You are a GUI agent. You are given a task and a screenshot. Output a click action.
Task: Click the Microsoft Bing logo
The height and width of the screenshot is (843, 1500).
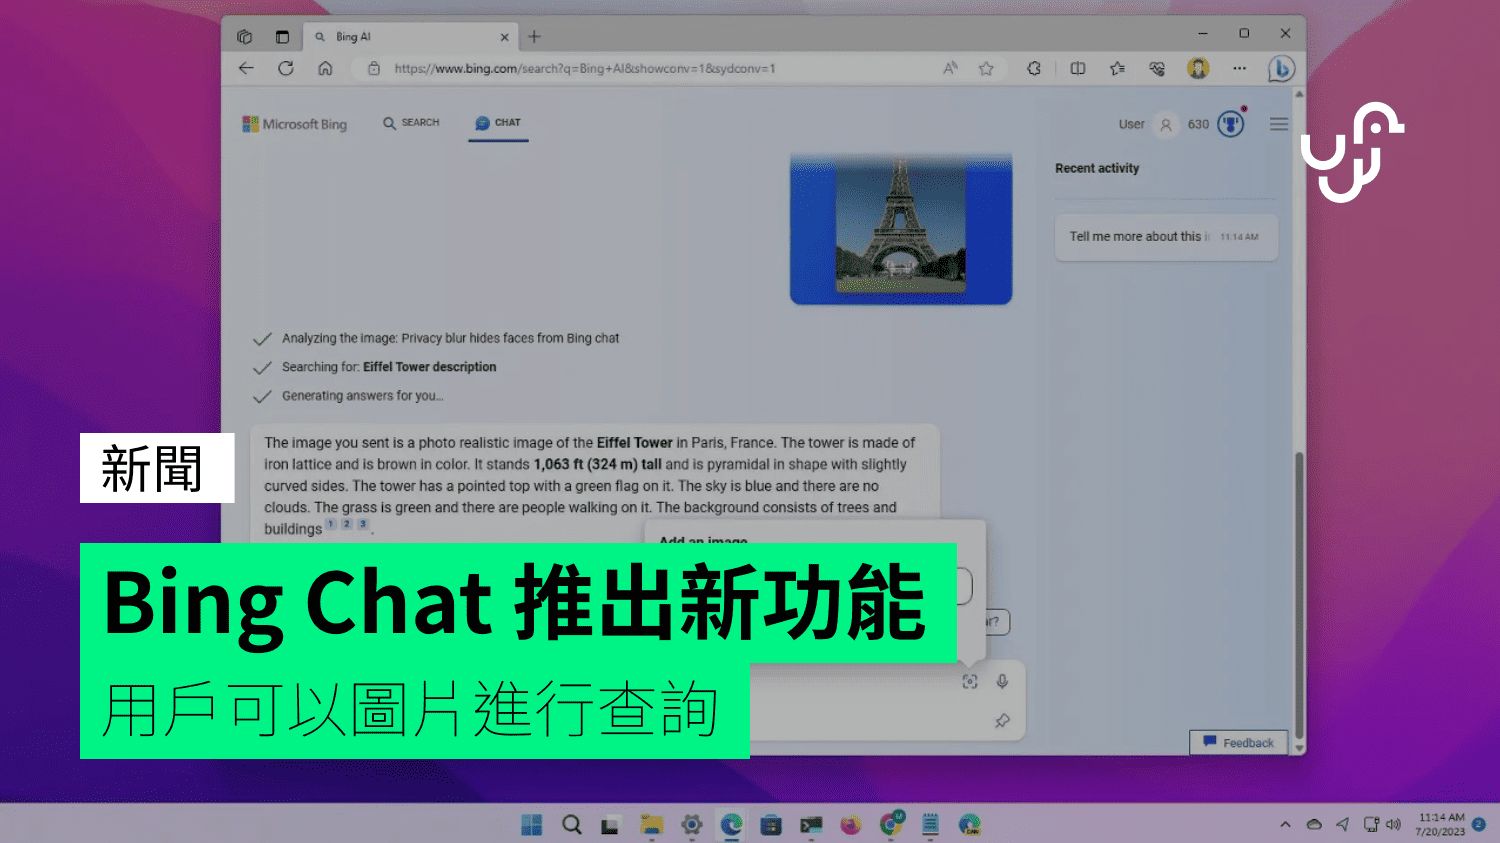pos(295,124)
